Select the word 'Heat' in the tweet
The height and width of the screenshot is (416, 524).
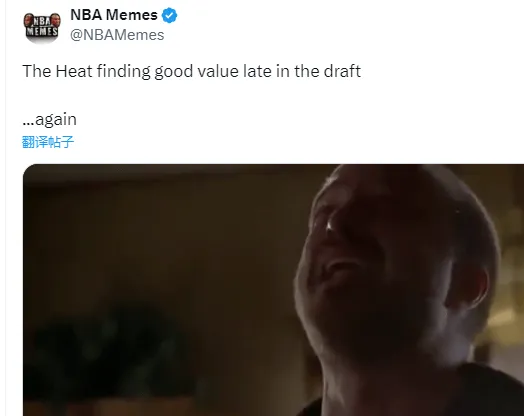click(74, 71)
